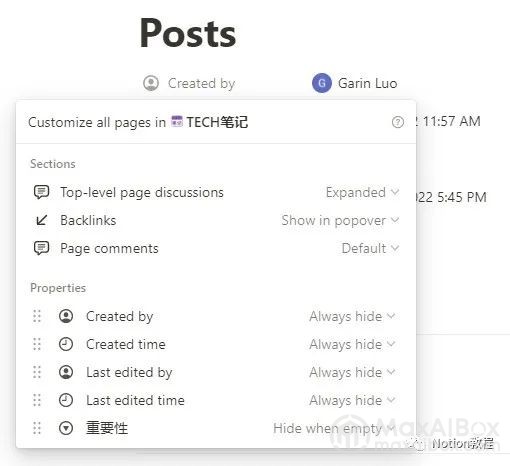This screenshot has height=466, width=510.
Task: Click the Posts page title
Action: pyautogui.click(x=188, y=33)
